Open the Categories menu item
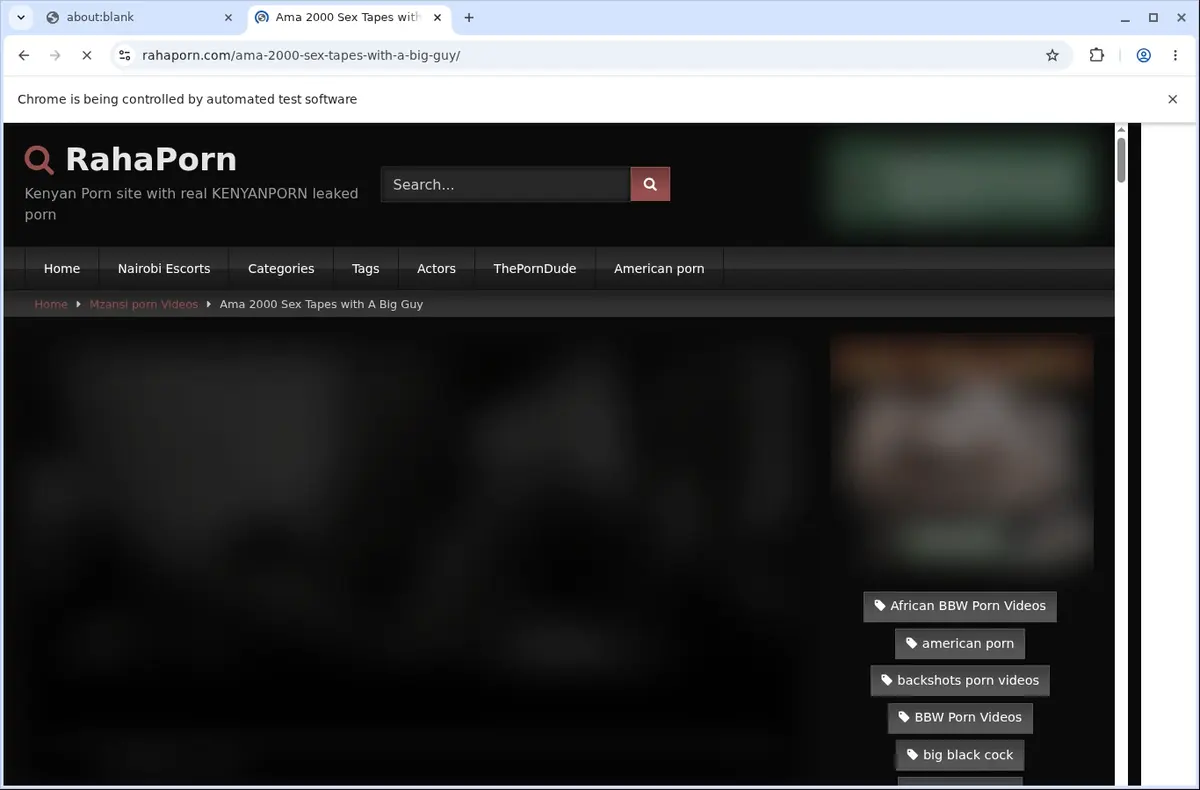 click(x=281, y=268)
